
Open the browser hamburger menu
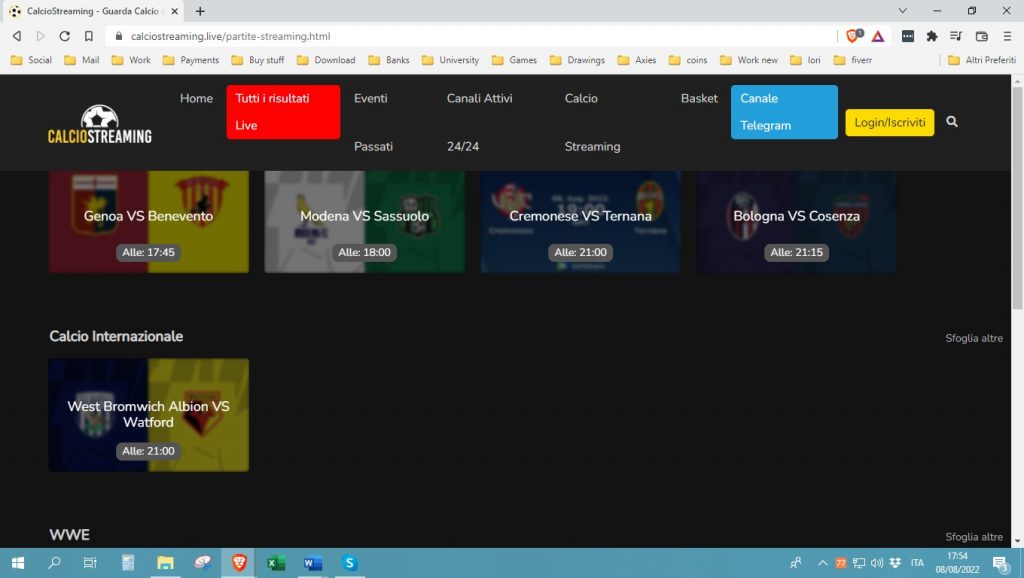tap(1007, 35)
